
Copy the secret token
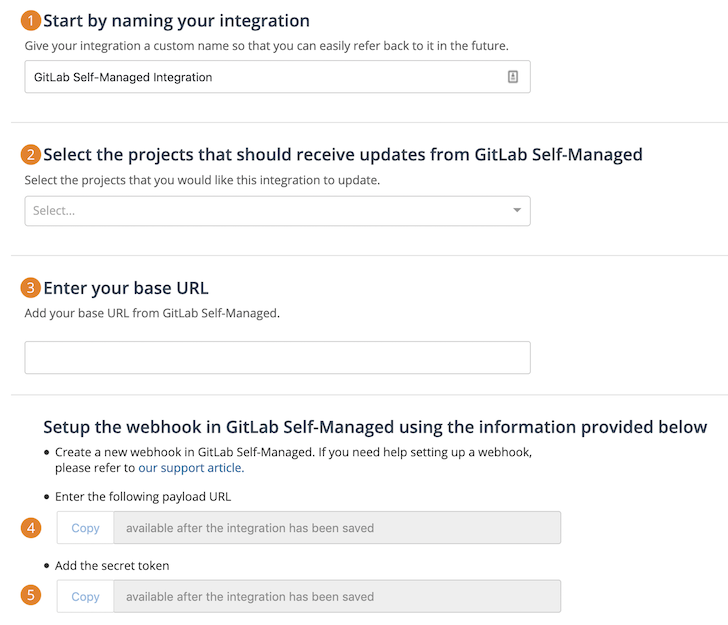86,597
